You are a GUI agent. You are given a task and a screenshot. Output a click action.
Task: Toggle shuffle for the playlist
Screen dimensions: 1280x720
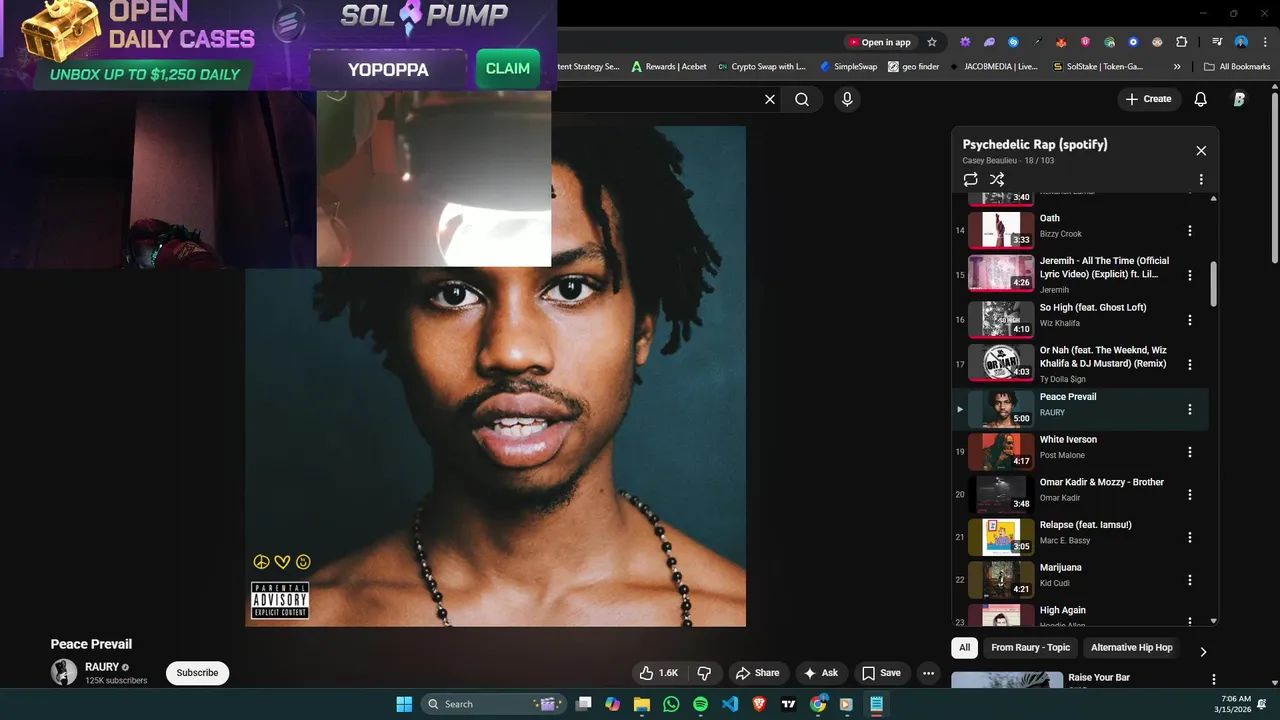pyautogui.click(x=997, y=179)
